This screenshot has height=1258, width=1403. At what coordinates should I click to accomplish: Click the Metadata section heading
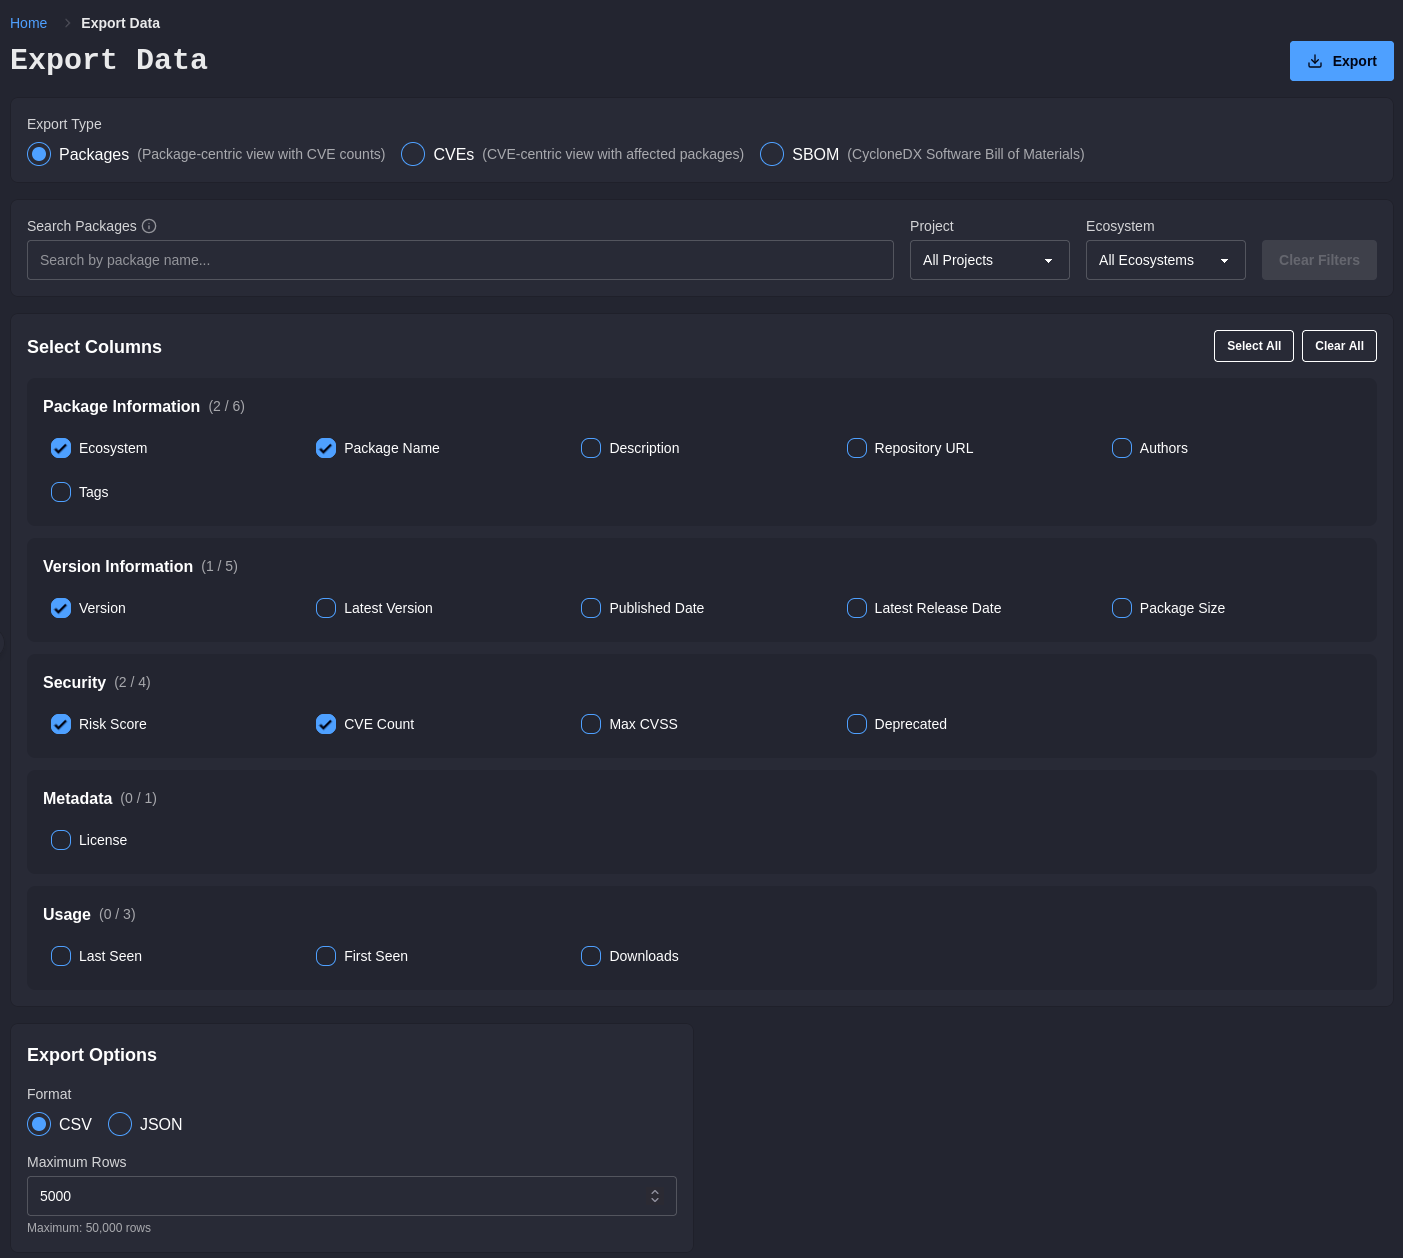[77, 798]
